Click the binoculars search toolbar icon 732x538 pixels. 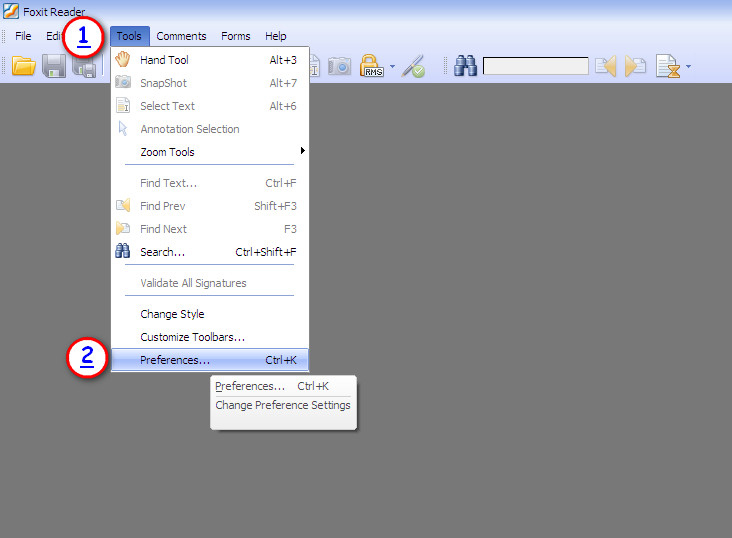[x=465, y=67]
